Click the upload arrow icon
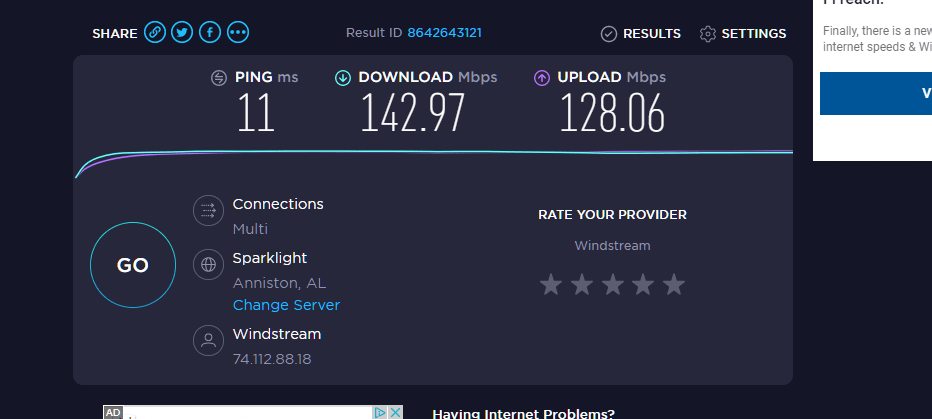932x419 pixels. (541, 78)
